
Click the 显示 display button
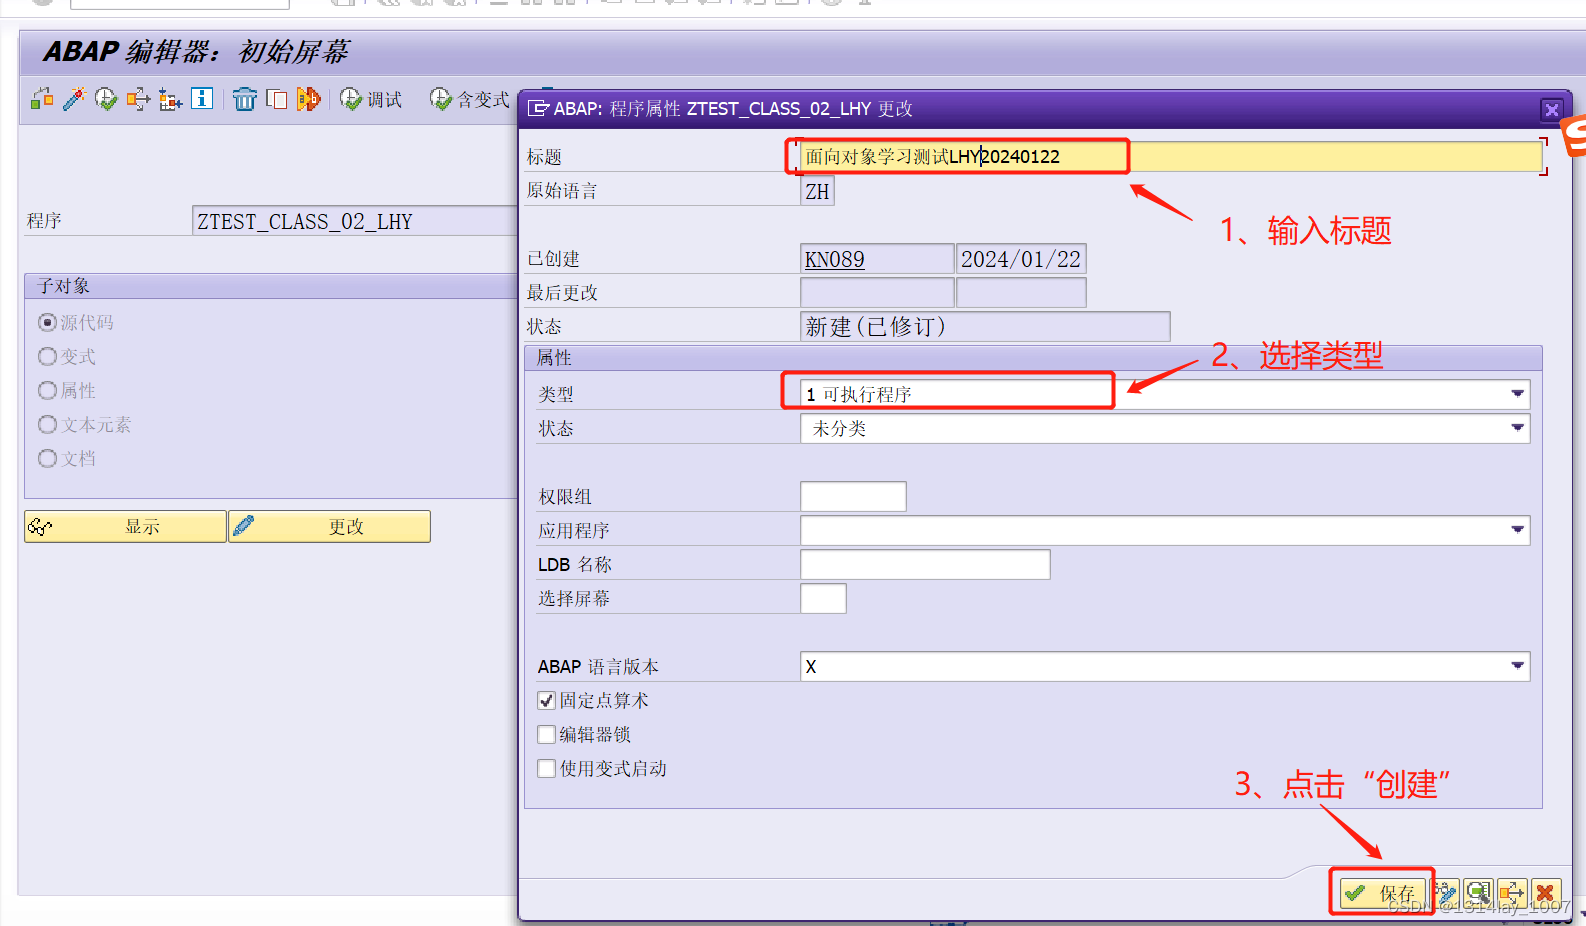[x=125, y=526]
